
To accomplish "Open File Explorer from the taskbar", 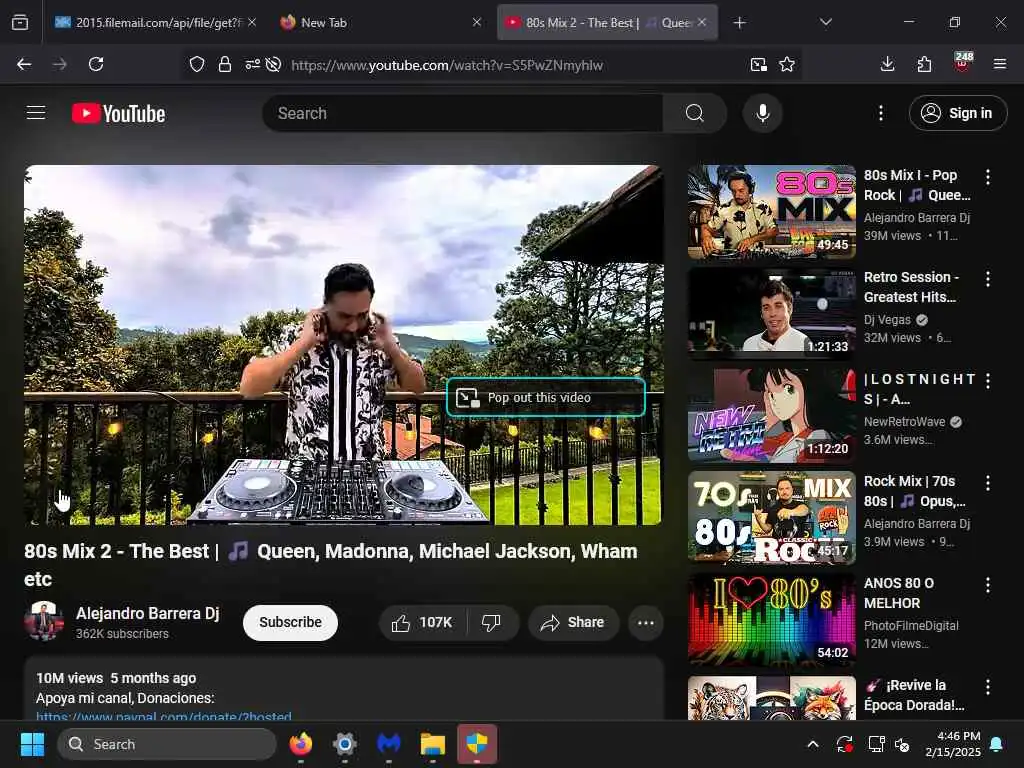I will [432, 744].
